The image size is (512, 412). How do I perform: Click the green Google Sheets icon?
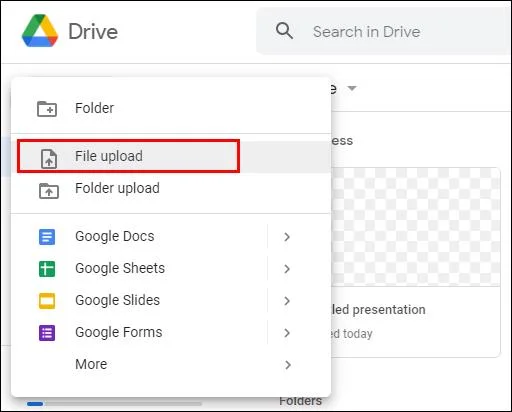[x=47, y=269]
